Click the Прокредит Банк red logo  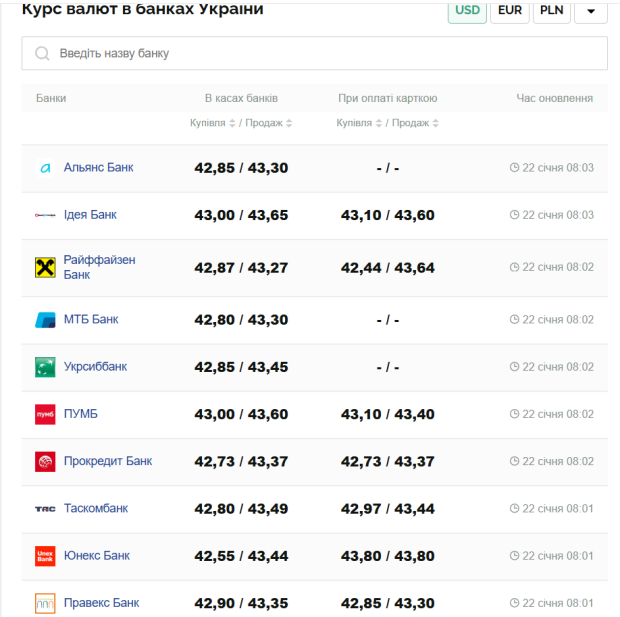tap(45, 461)
